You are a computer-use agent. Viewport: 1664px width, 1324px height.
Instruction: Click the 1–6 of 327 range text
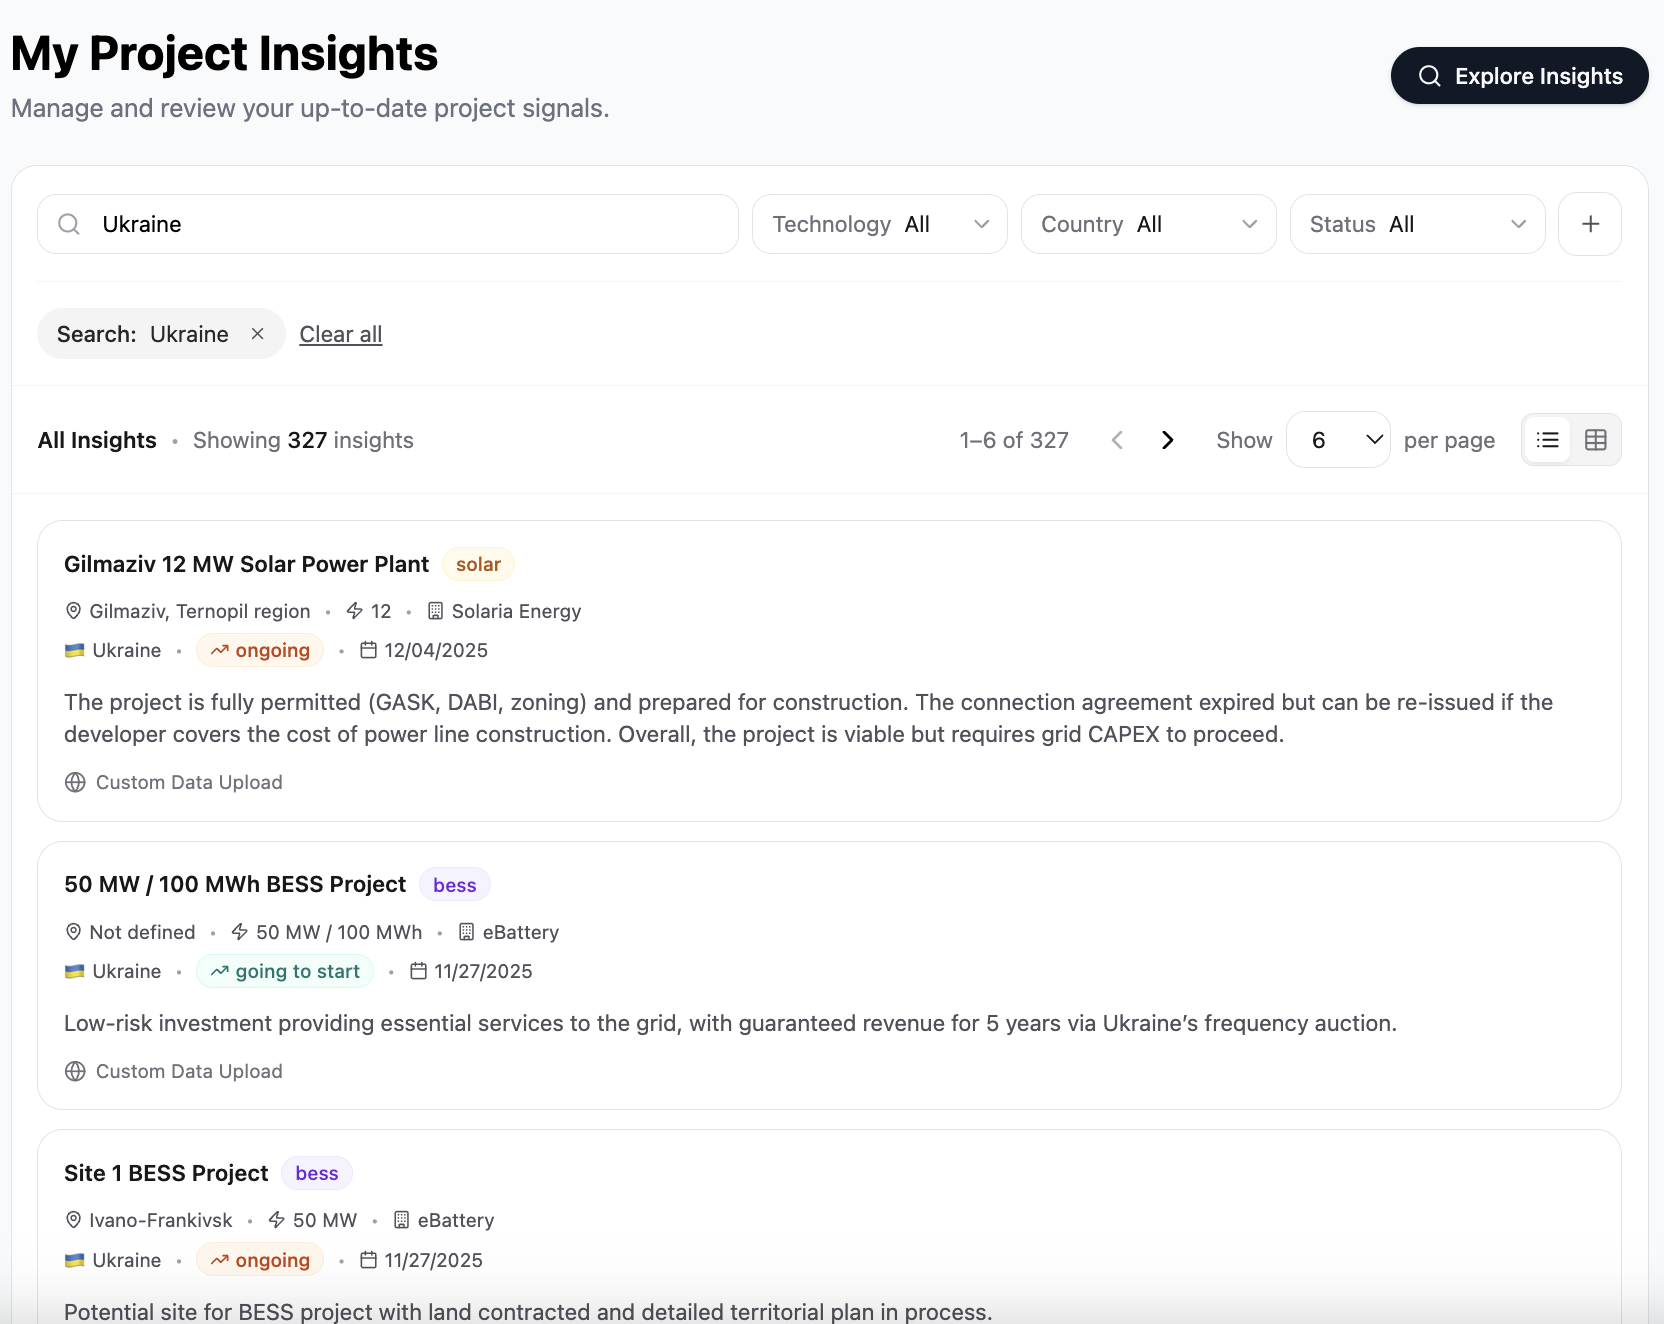(1014, 440)
